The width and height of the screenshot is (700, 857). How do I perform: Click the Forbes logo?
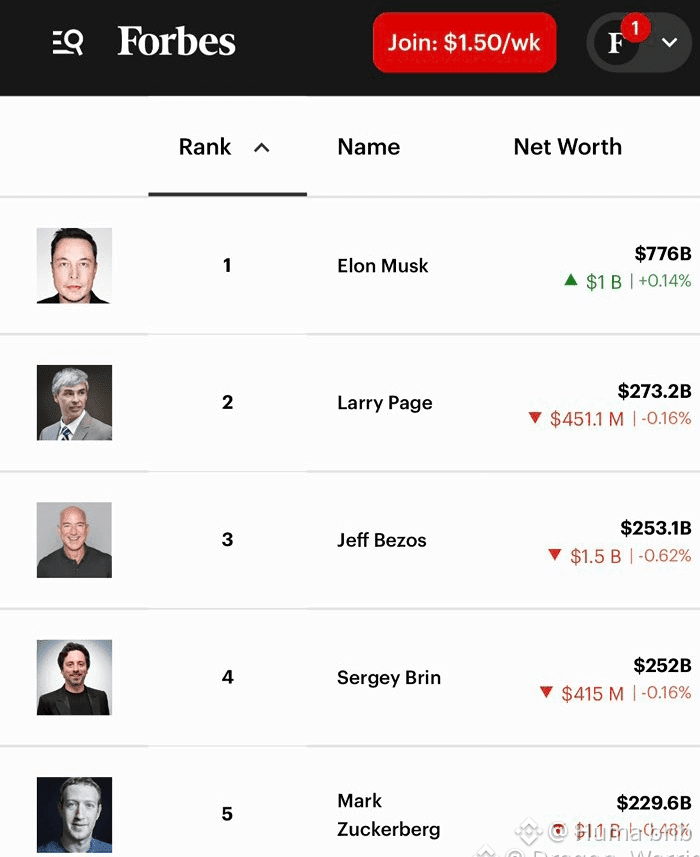177,42
